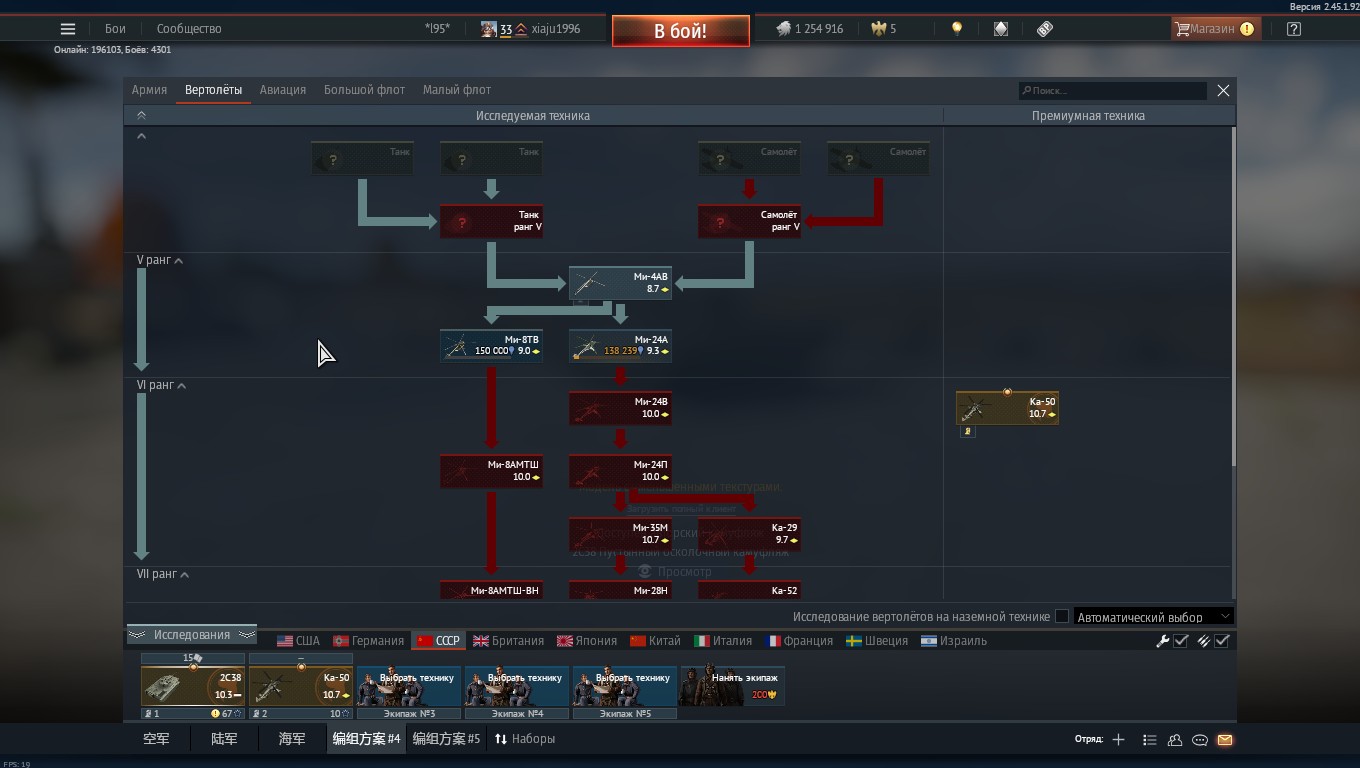Open the chat bubble icon
The width and height of the screenshot is (1360, 768).
(x=1200, y=740)
